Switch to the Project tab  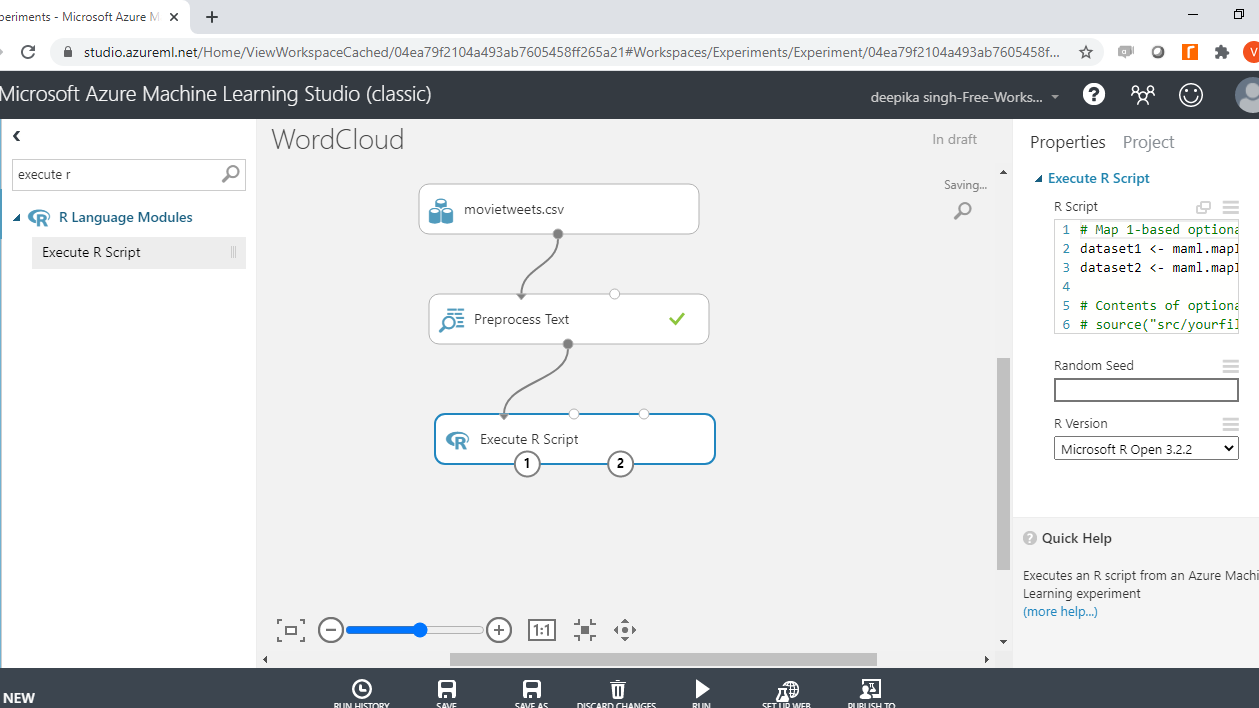pyautogui.click(x=1148, y=142)
